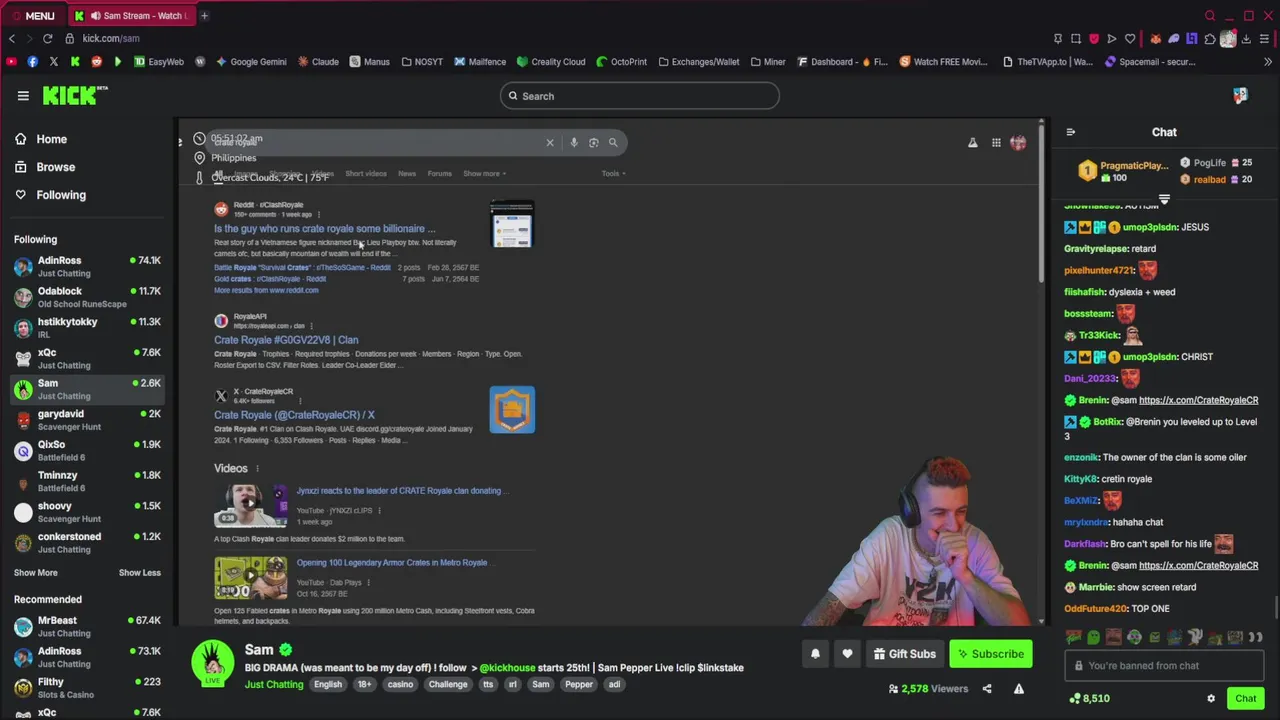The width and height of the screenshot is (1280, 720).
Task: Click the Gift Subs button
Action: click(904, 654)
